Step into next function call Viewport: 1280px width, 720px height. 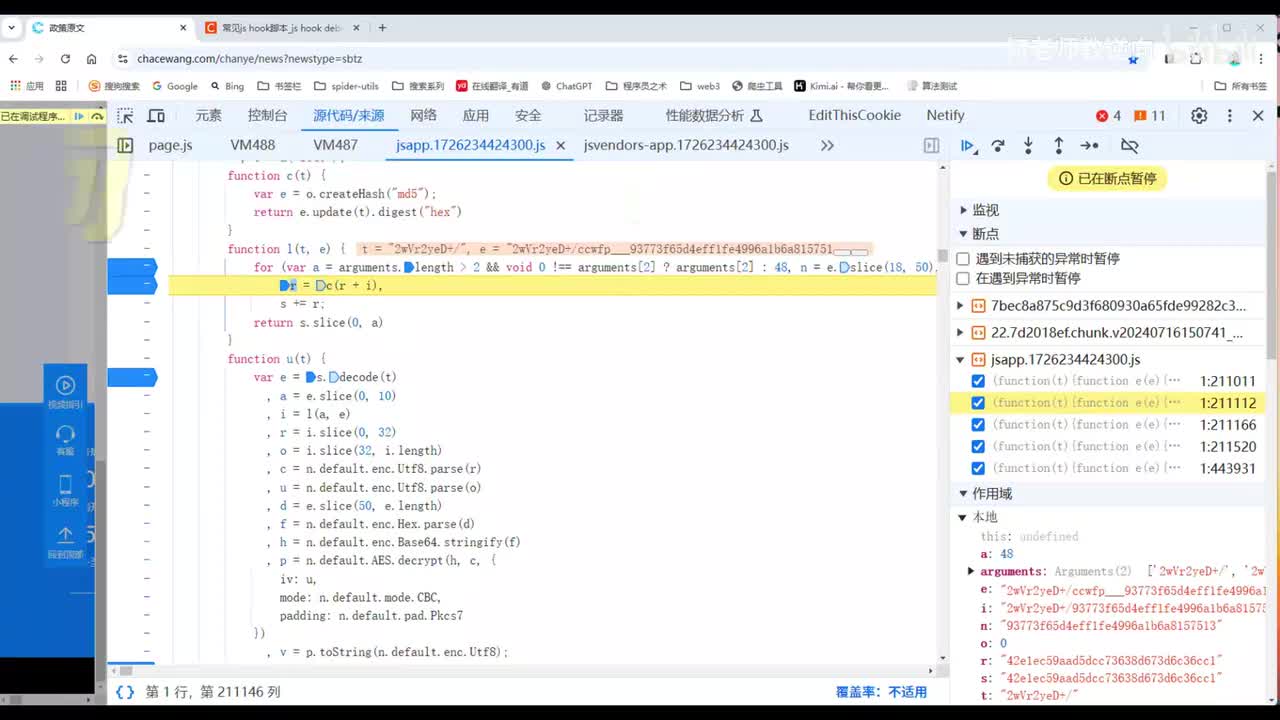[x=1028, y=145]
